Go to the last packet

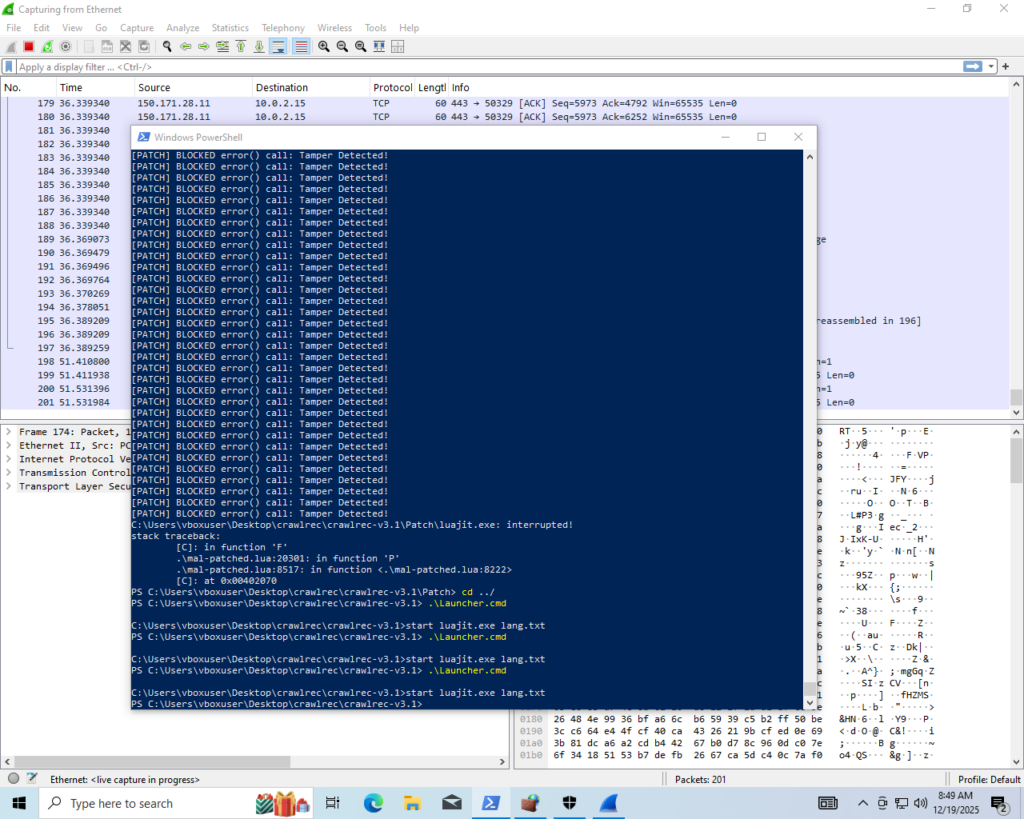pos(260,47)
